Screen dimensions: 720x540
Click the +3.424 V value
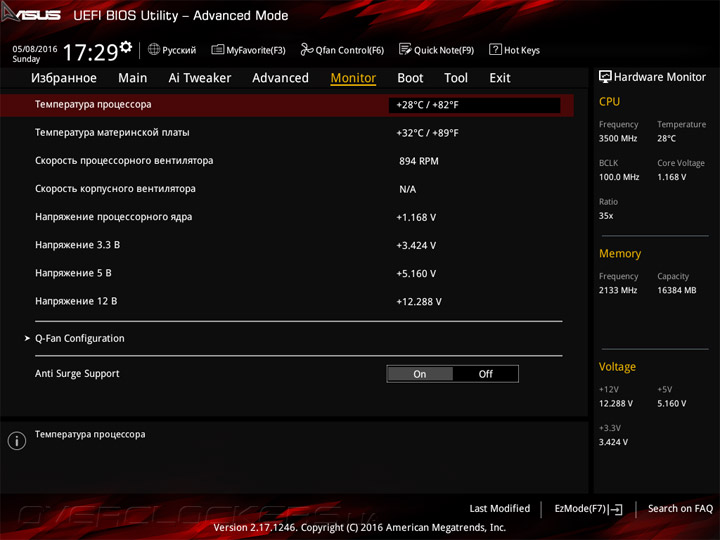pyautogui.click(x=416, y=245)
